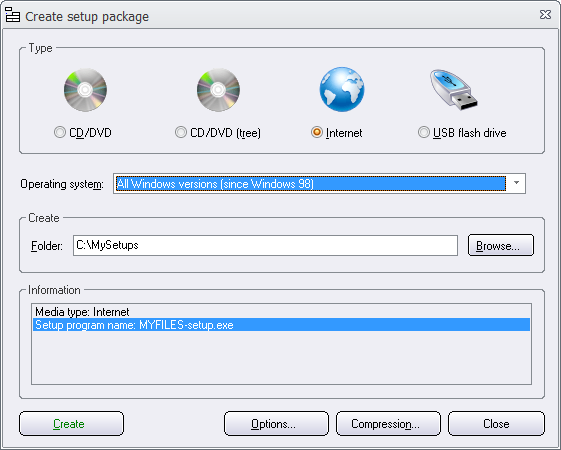Click the CD/DVD disc icon
Viewport: 561px width, 450px height.
[x=85, y=90]
